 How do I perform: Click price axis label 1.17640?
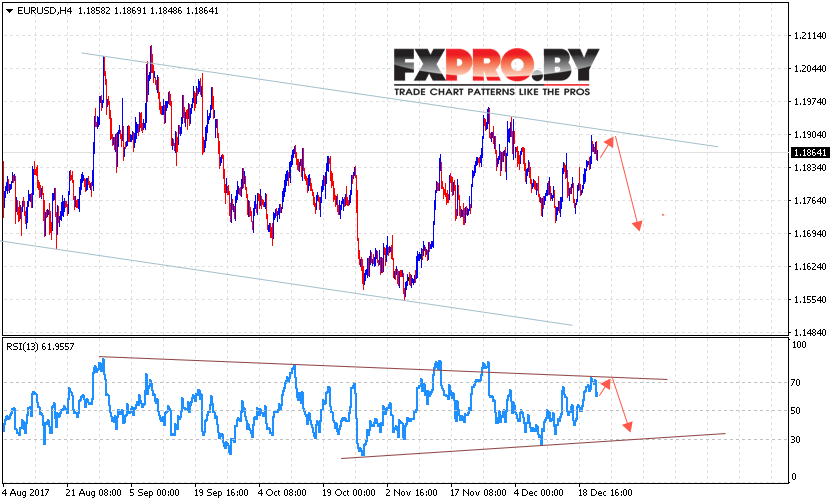(810, 200)
